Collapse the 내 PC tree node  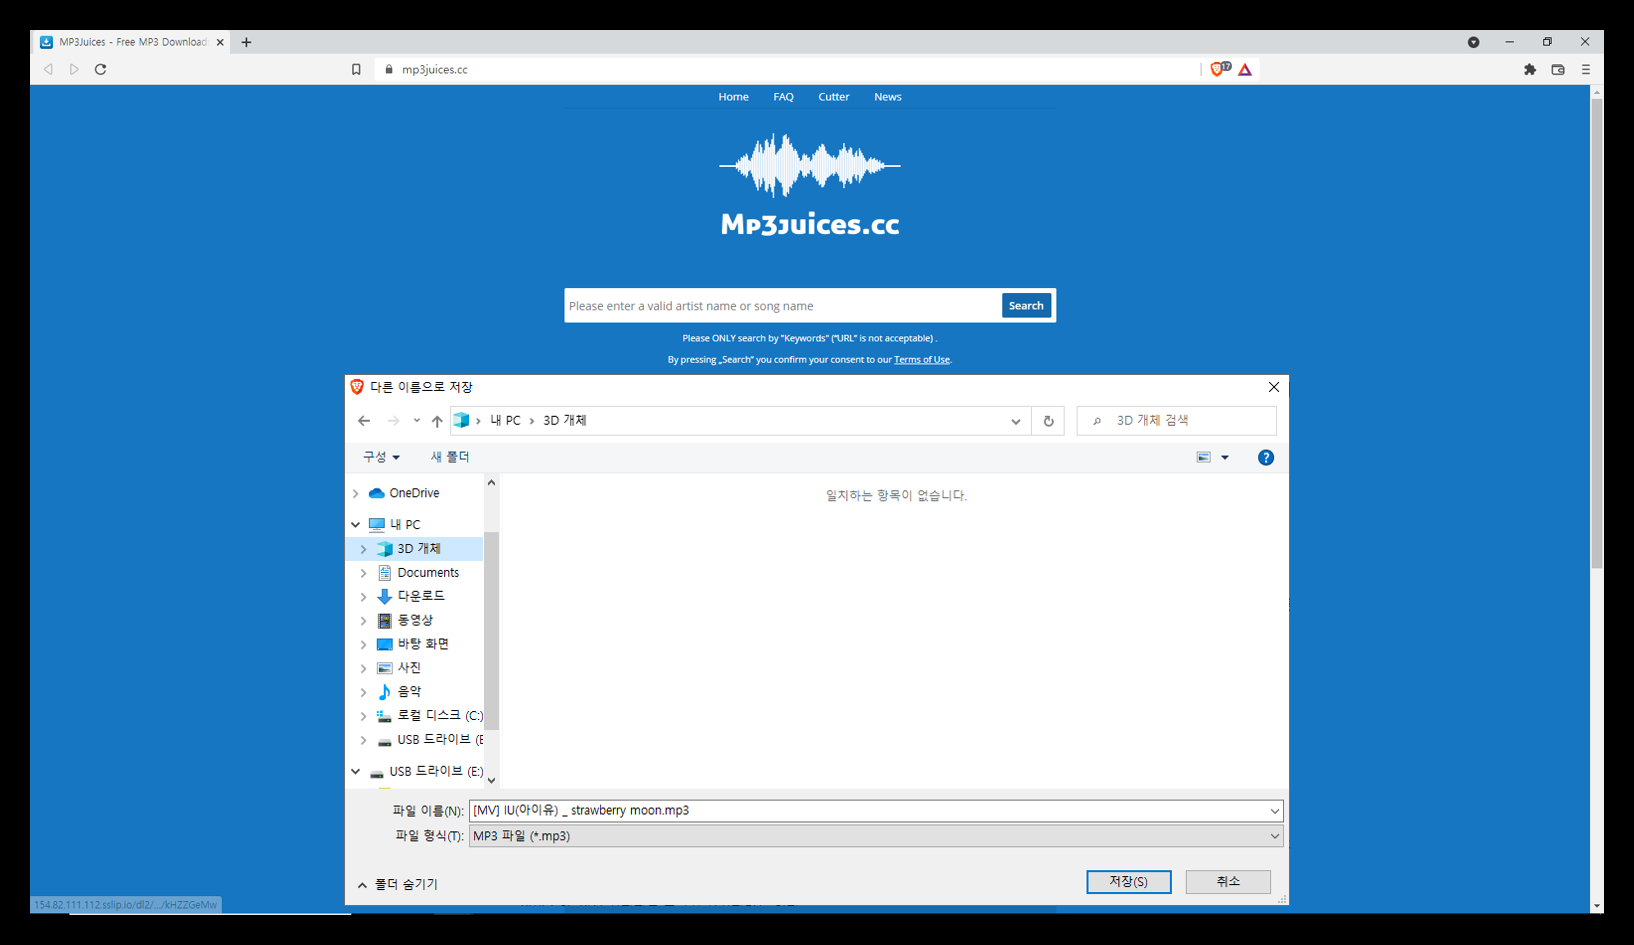coord(355,524)
